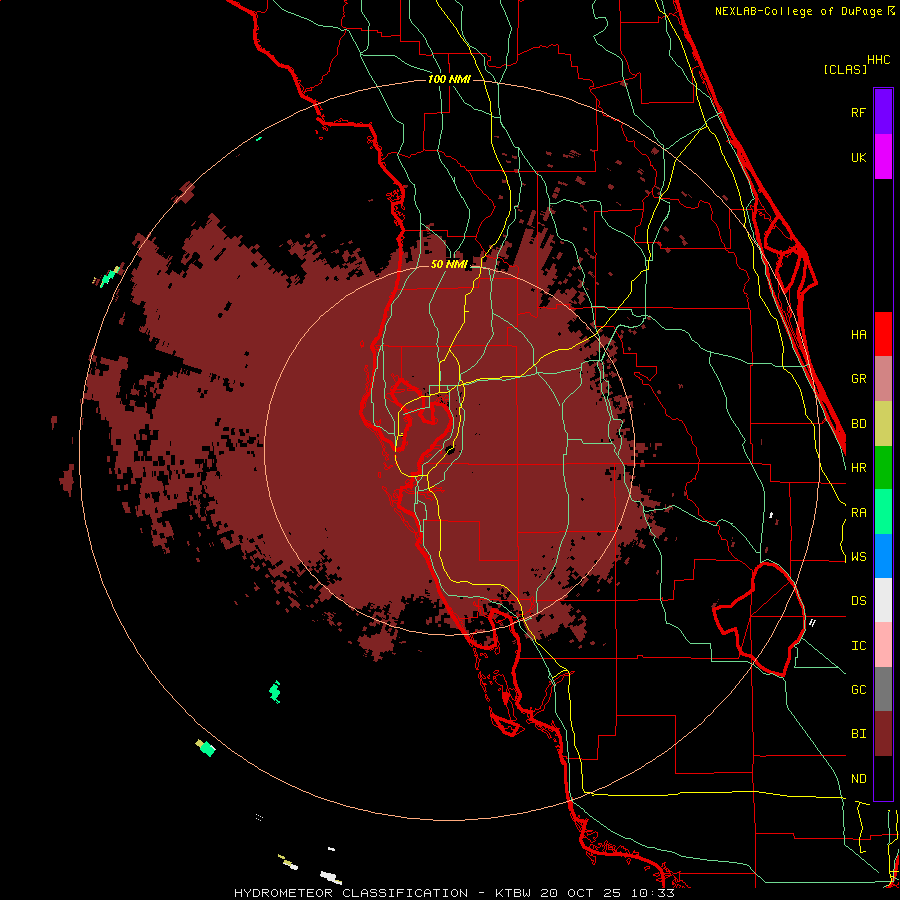Click the "BD" legend label
Screen dimensions: 900x900
pyautogui.click(x=858, y=424)
